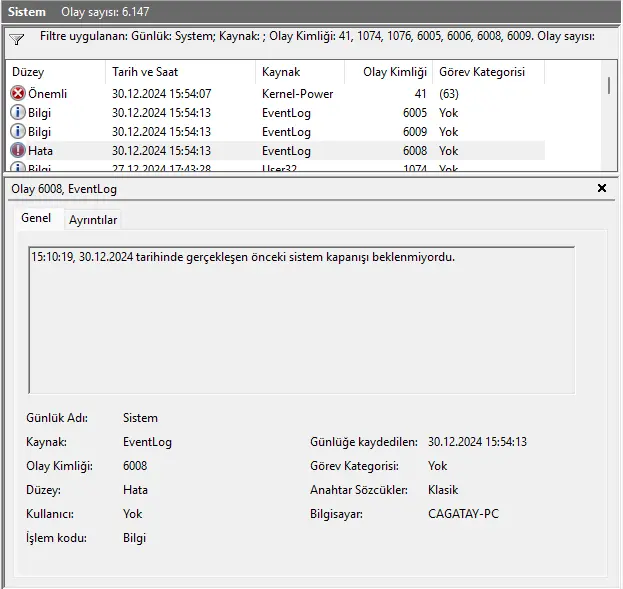Image resolution: width=623 pixels, height=589 pixels.
Task: Switch to the Ayrıntılar tab
Action: 93,220
